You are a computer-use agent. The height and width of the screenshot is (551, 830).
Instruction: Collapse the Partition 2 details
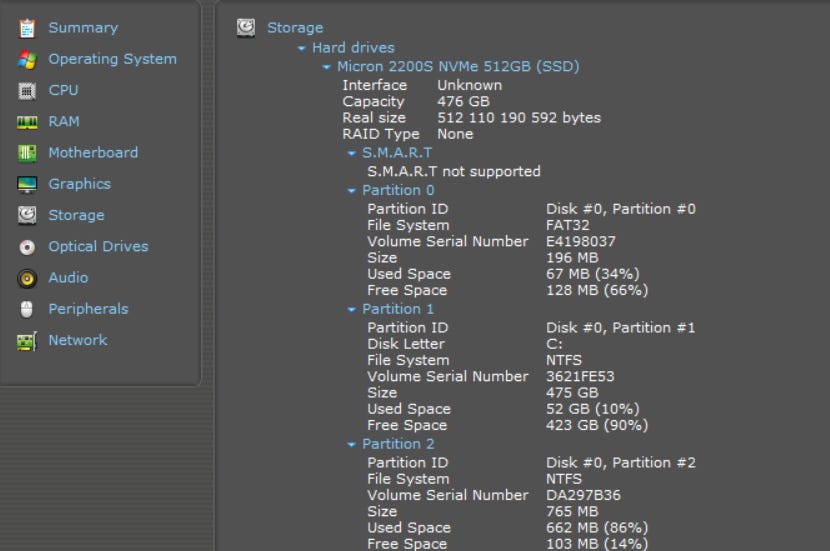click(351, 444)
